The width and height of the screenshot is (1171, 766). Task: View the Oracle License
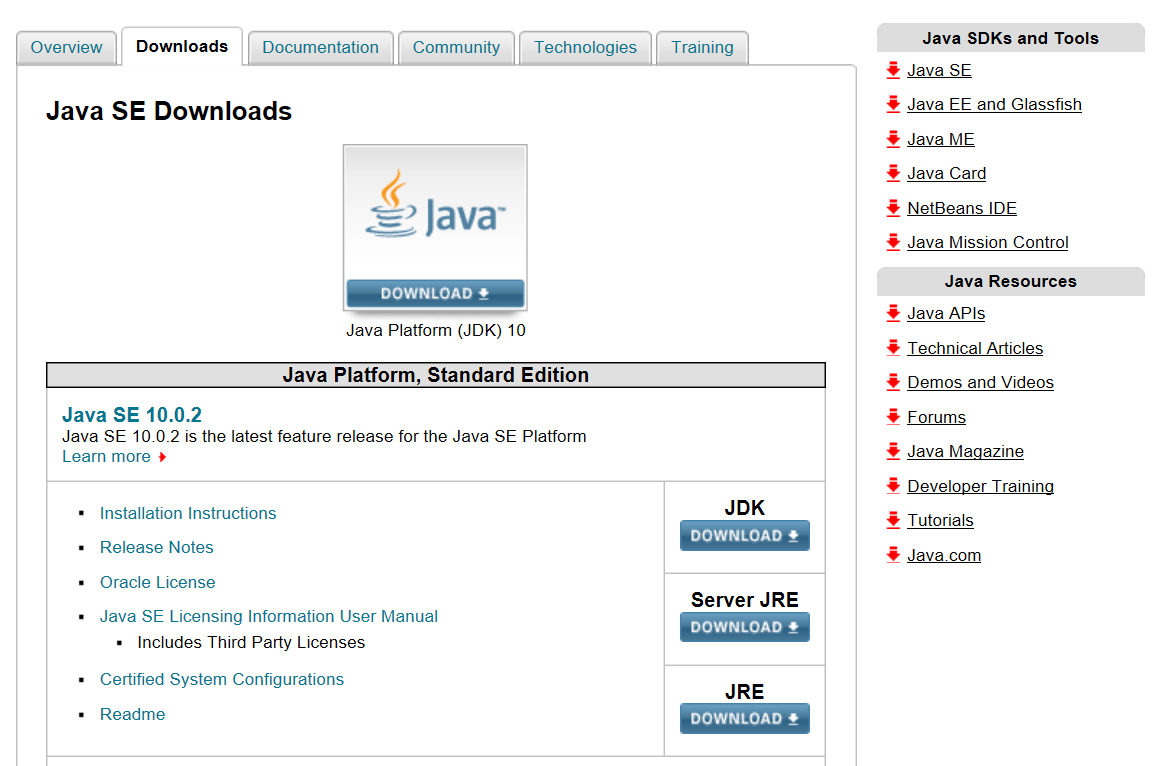[x=158, y=582]
